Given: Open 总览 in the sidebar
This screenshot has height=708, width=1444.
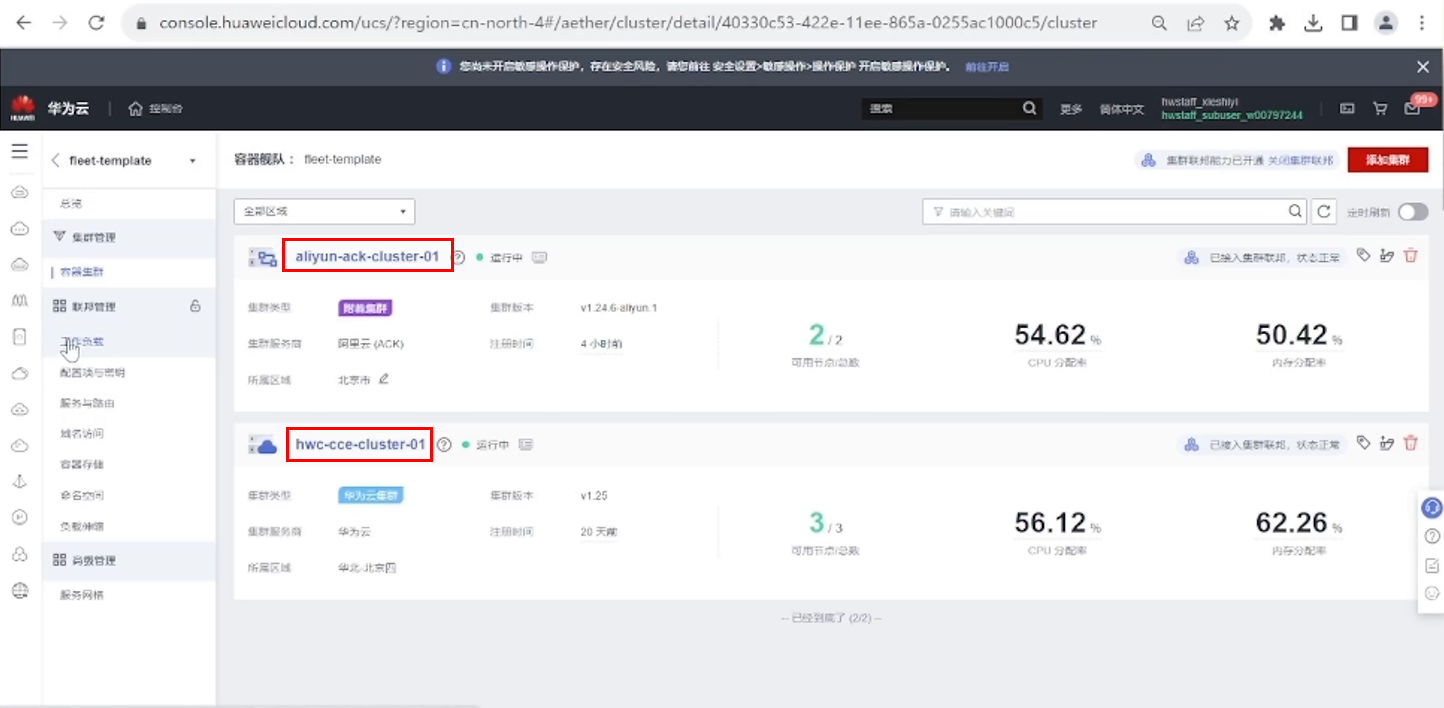Looking at the screenshot, I should point(71,203).
